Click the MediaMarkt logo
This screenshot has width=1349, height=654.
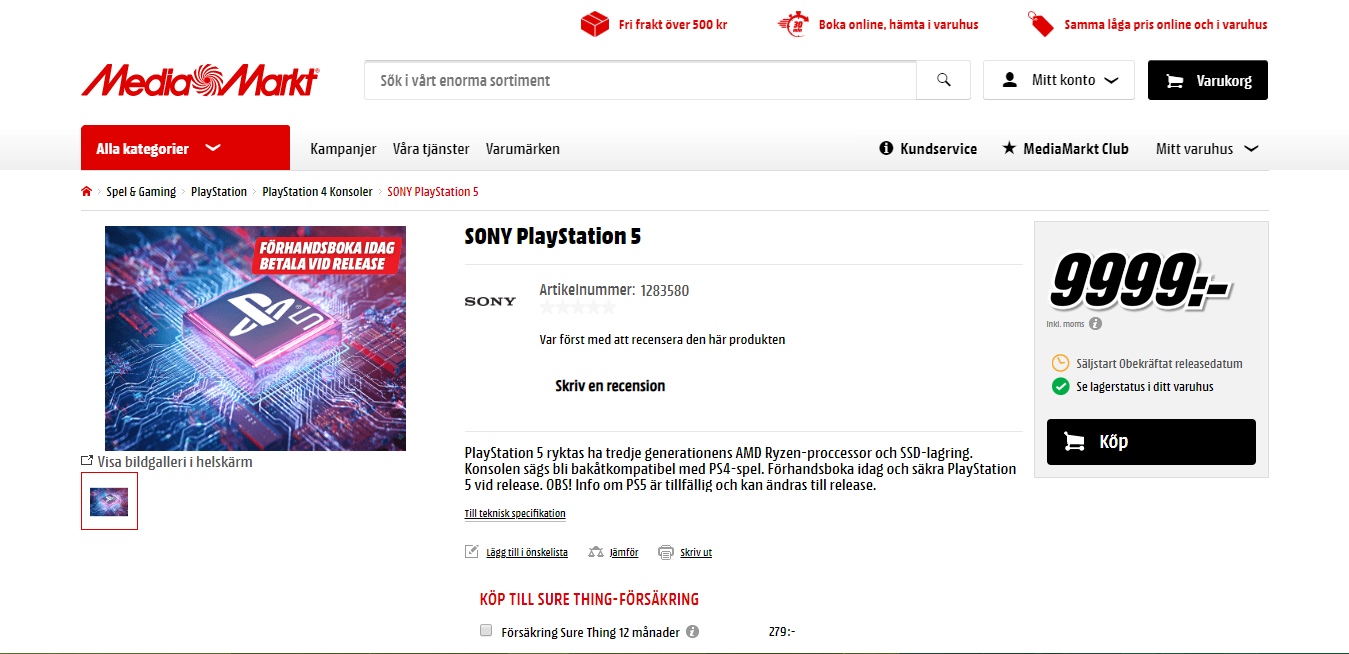(200, 80)
